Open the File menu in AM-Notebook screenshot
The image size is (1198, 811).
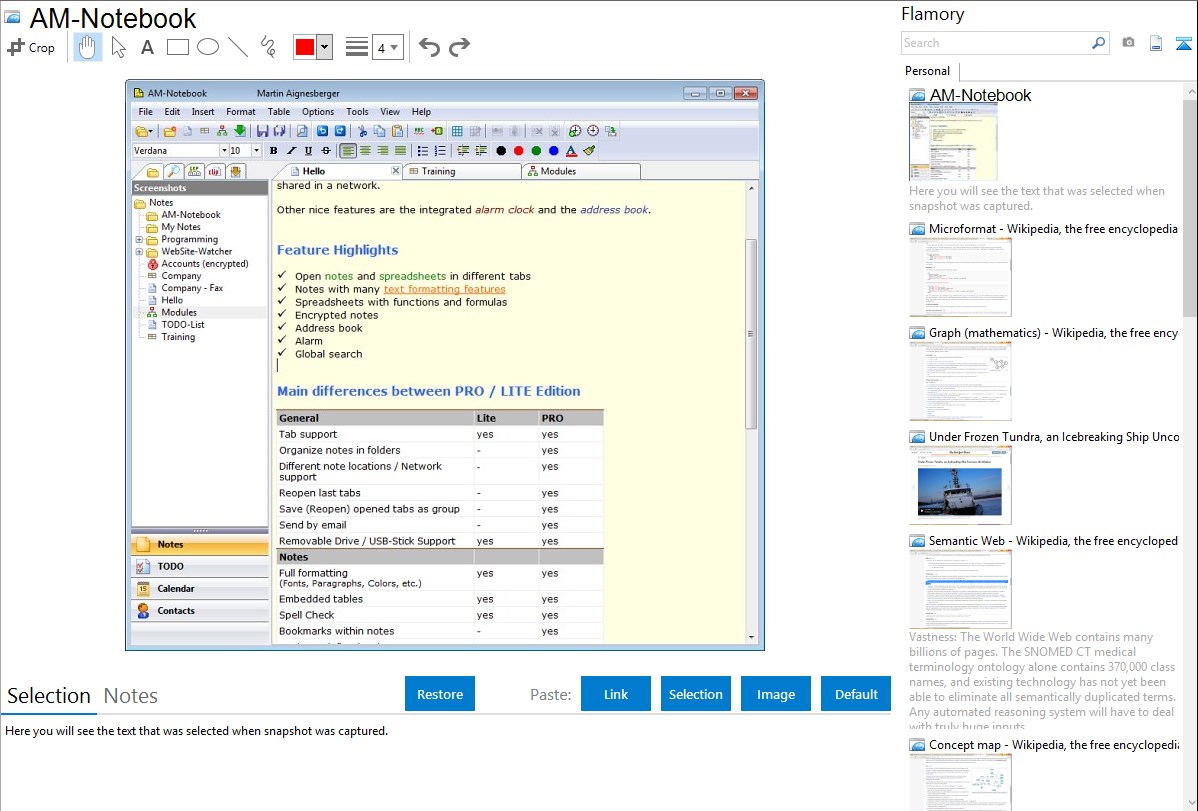coord(145,112)
